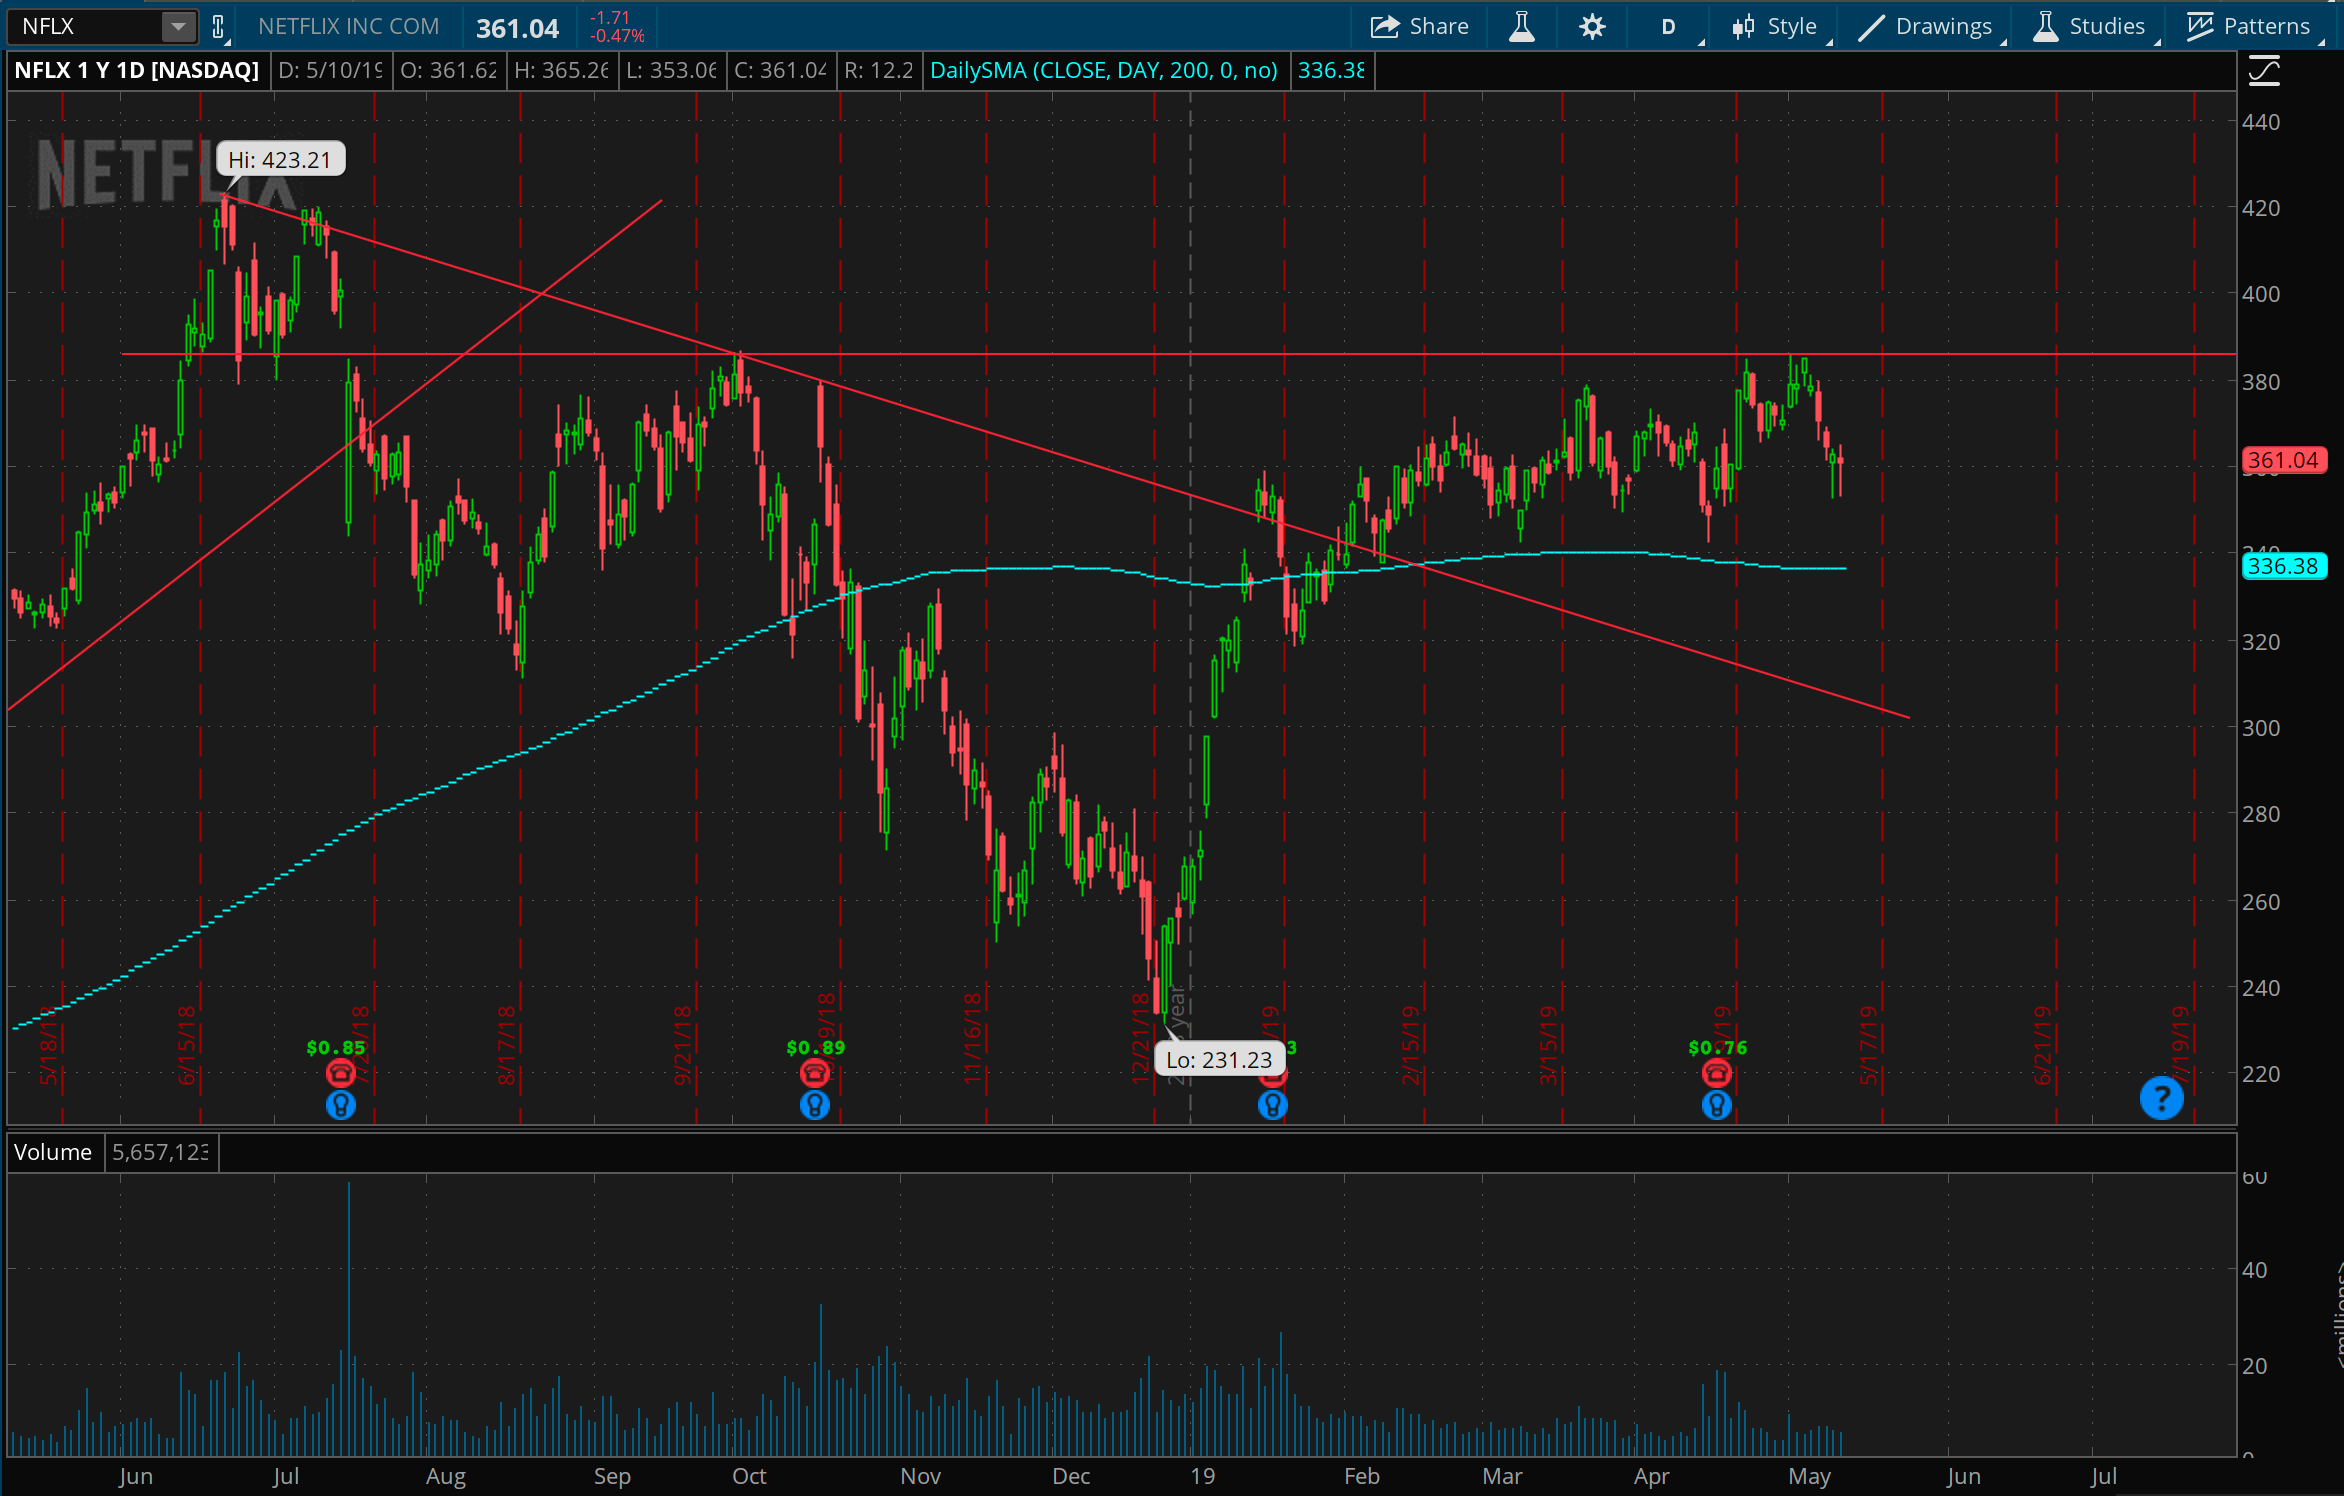Click the Oct label on the time axis
Viewport: 2344px width, 1496px height.
coord(749,1476)
